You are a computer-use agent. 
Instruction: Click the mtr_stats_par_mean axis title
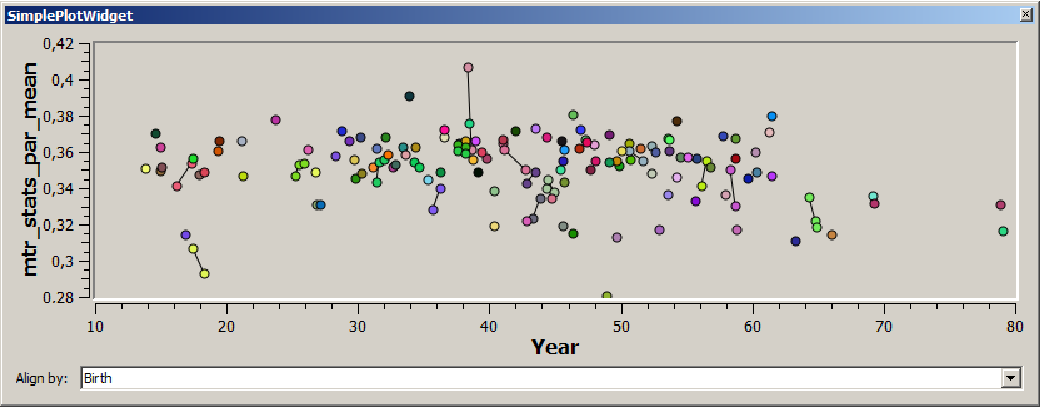[32, 170]
